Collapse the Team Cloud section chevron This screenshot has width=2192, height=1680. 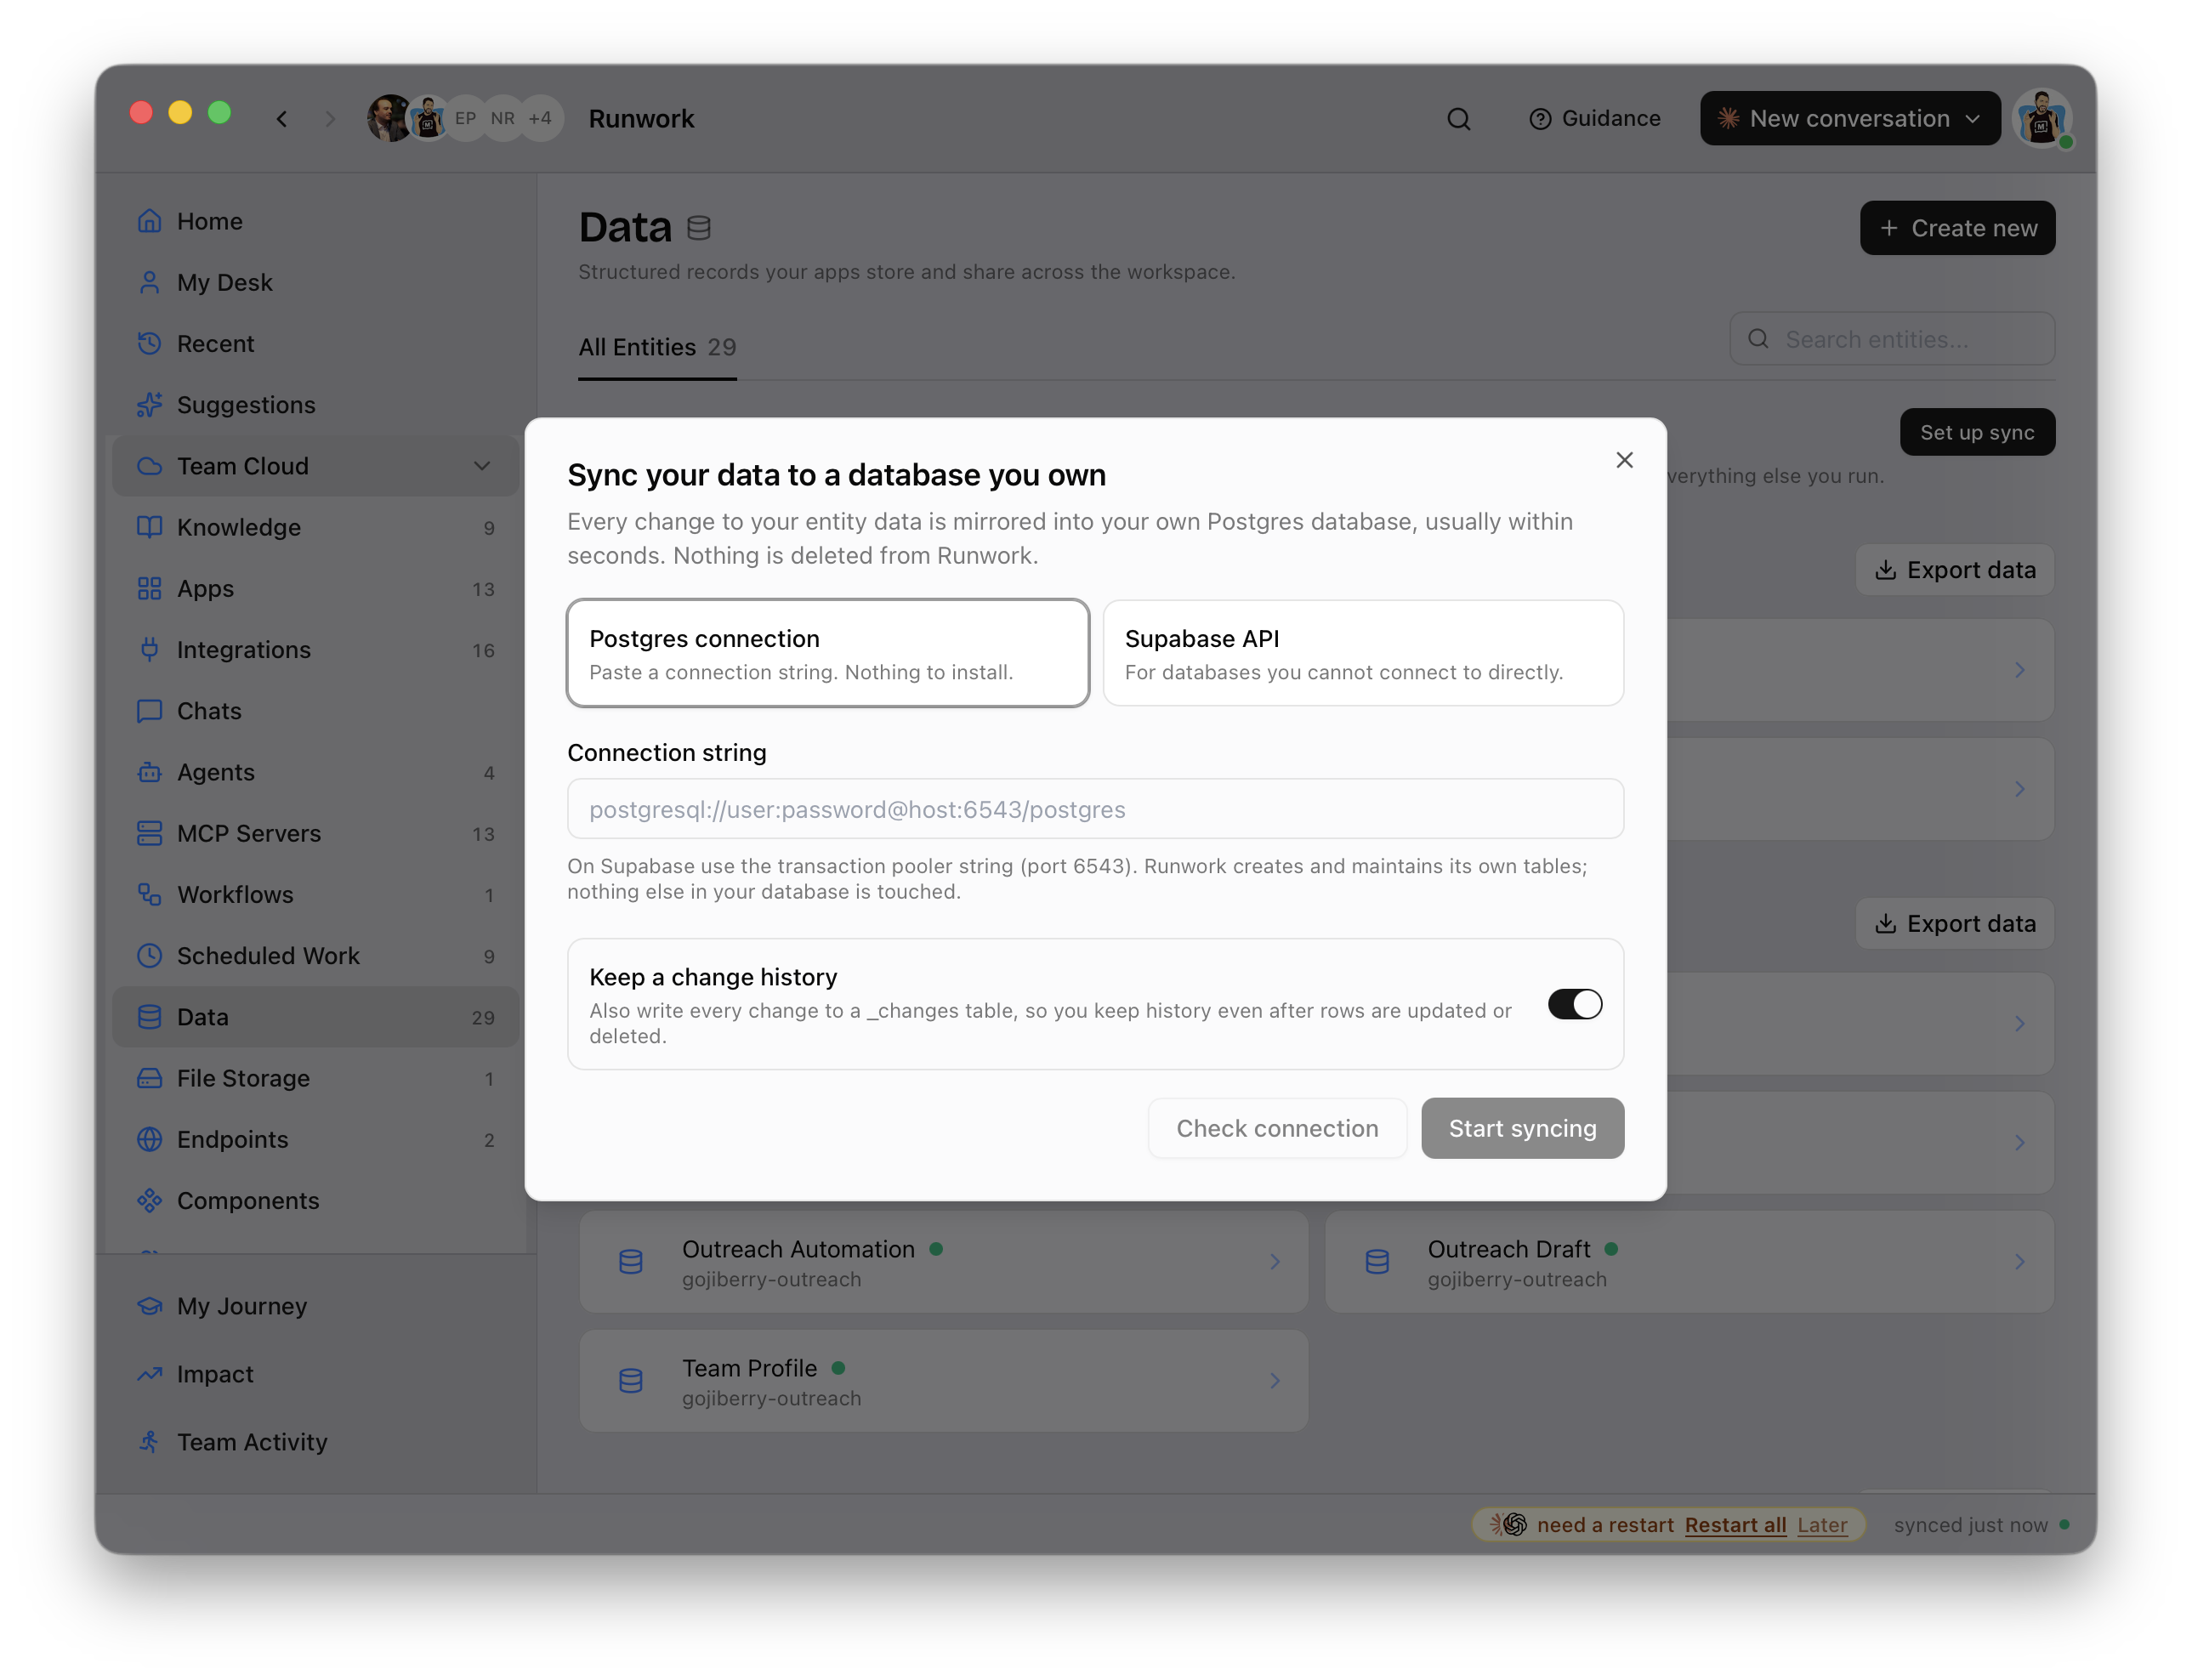(482, 466)
